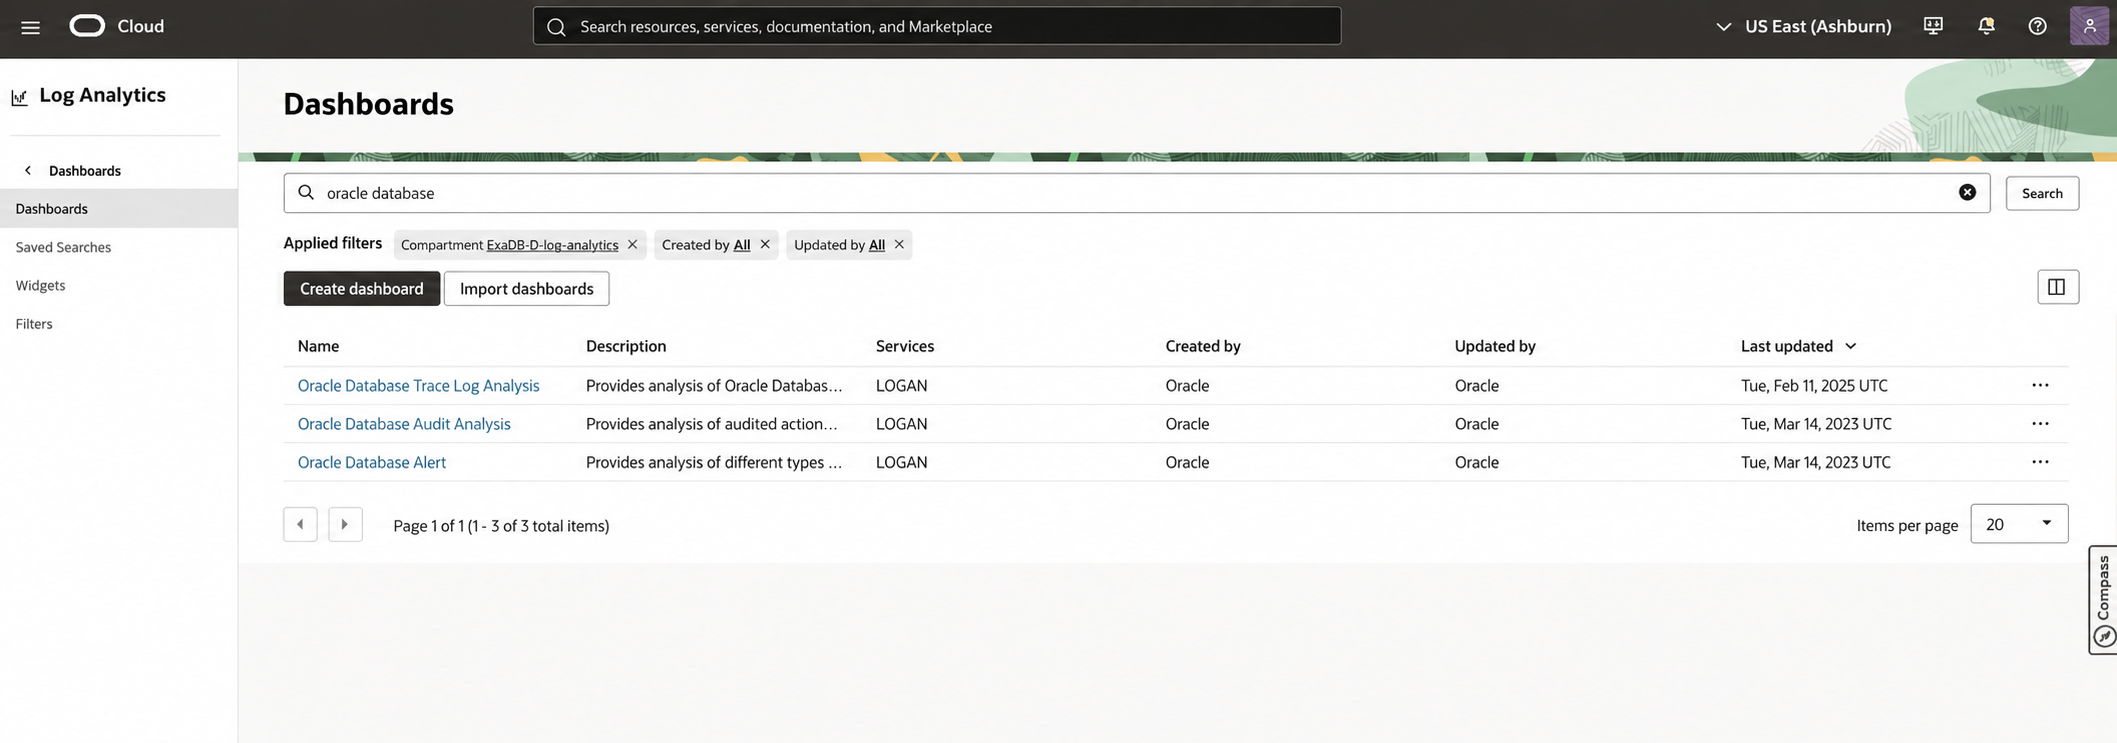2117x743 pixels.
Task: Click the Search button
Action: 2041,193
